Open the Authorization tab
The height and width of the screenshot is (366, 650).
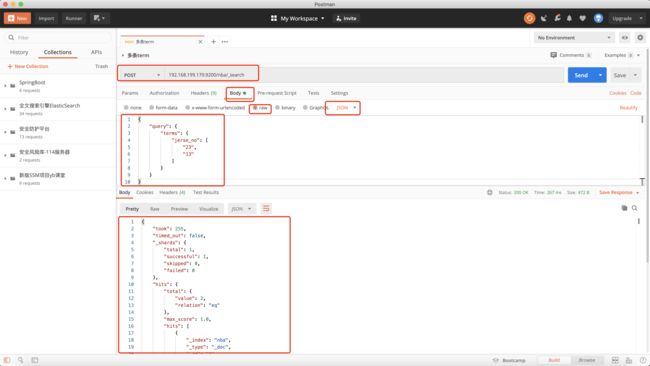(x=164, y=93)
